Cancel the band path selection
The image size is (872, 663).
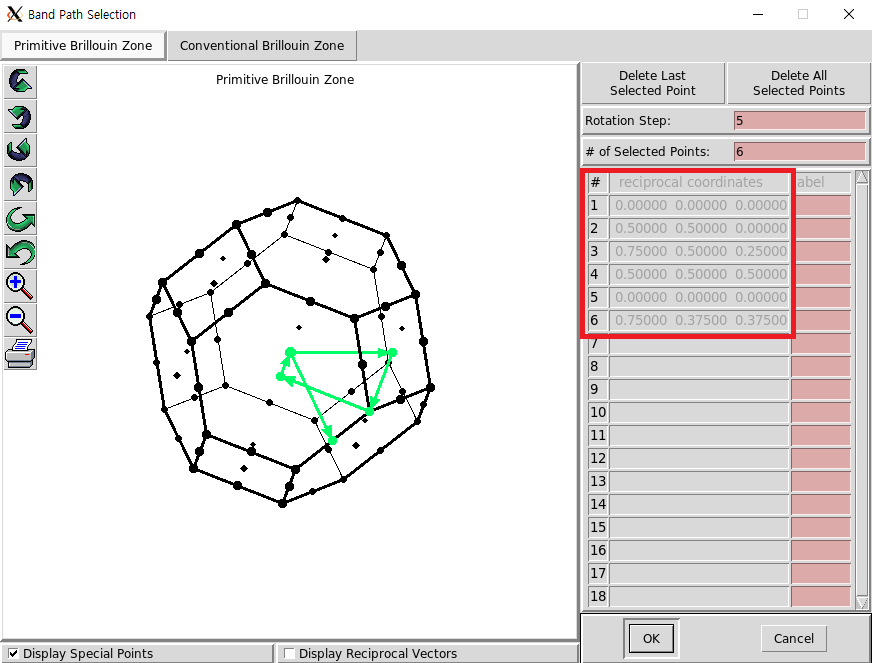click(794, 638)
